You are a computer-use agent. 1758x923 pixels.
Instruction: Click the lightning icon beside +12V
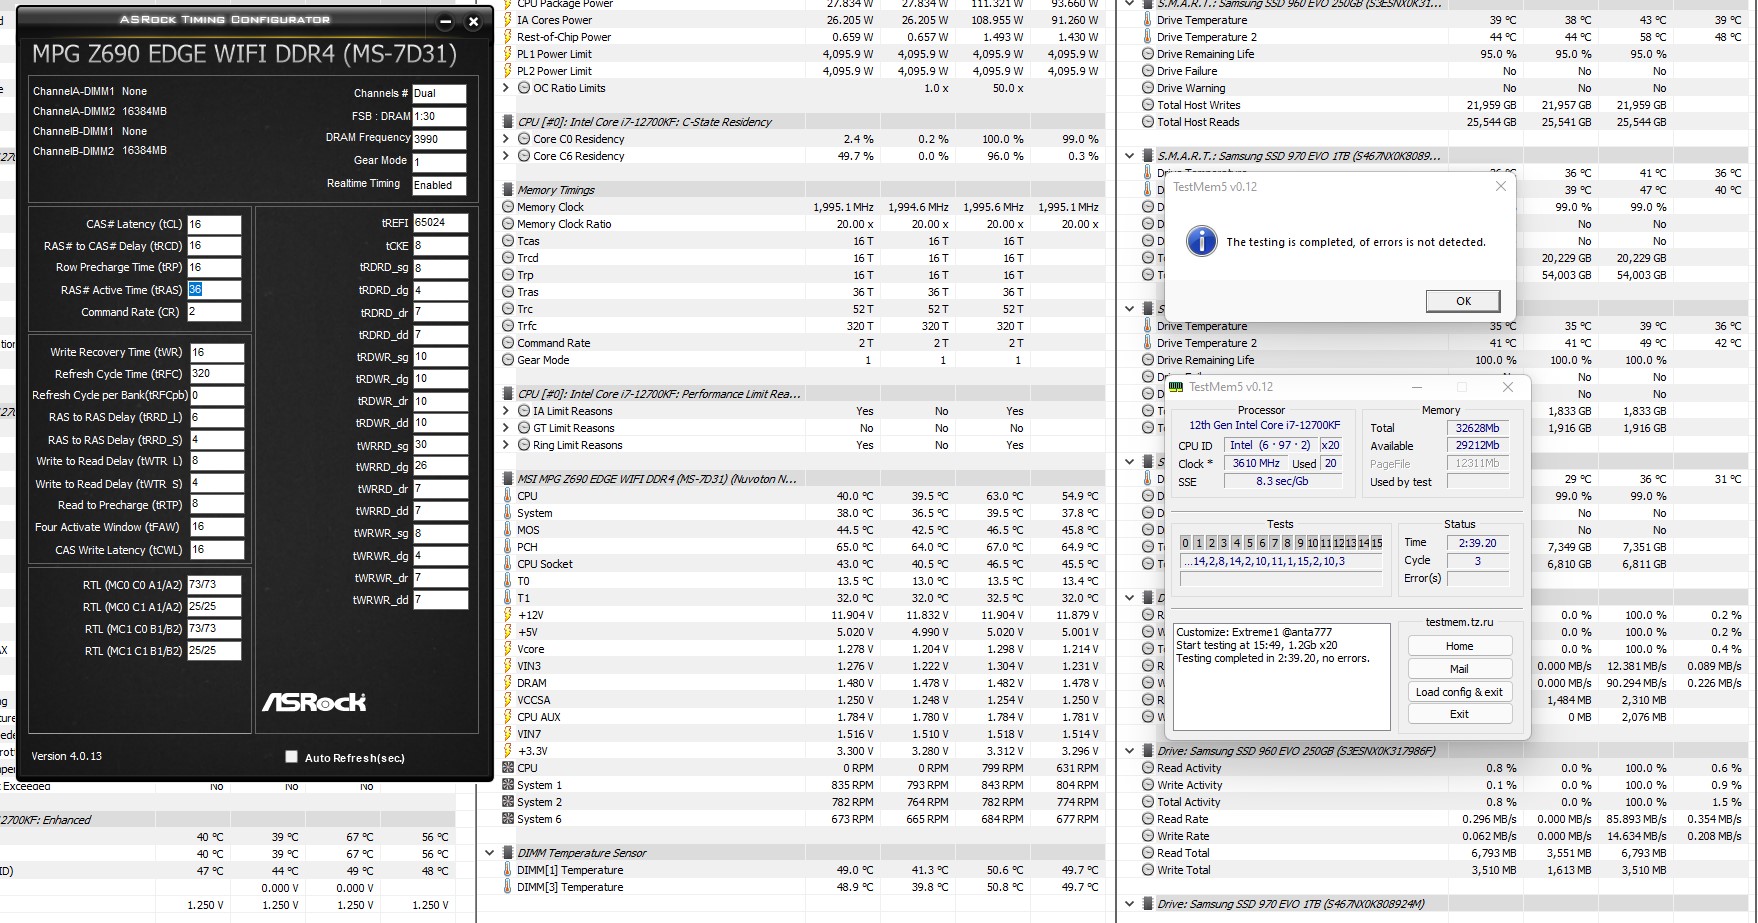tap(508, 615)
